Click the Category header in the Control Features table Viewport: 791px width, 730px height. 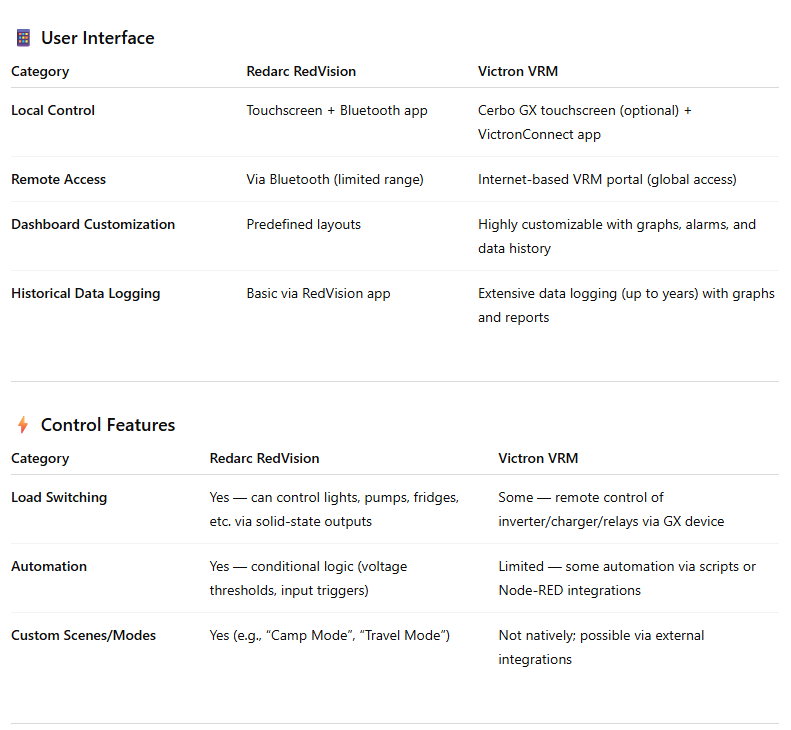tap(40, 458)
